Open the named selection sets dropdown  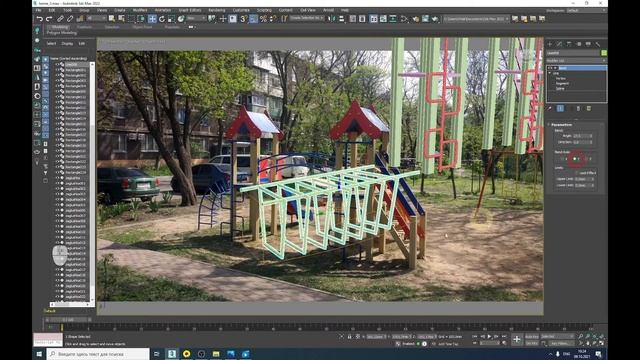click(x=307, y=19)
